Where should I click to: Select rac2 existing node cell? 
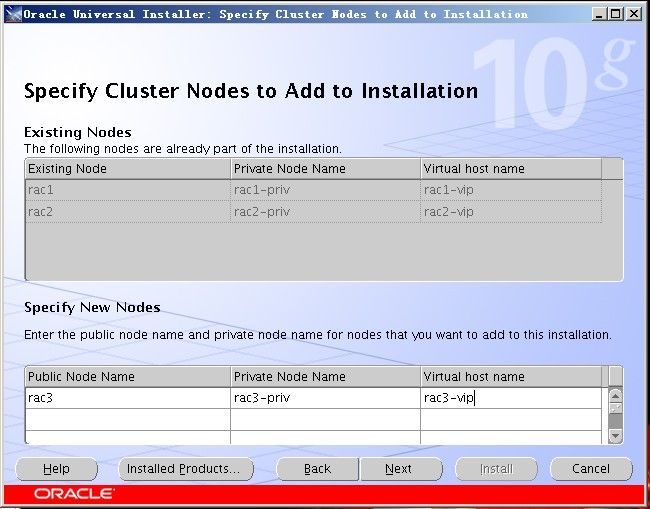[x=128, y=212]
